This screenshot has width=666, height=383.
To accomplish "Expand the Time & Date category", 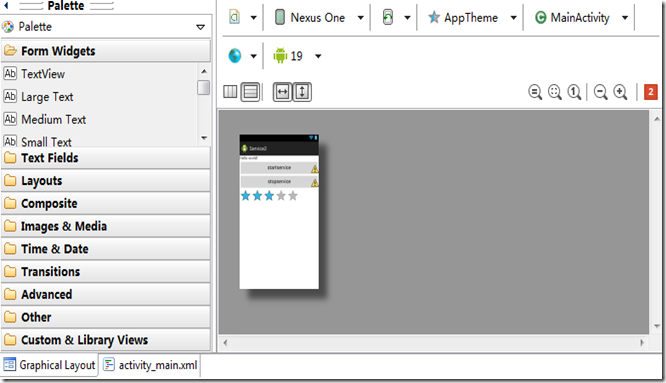I will tap(106, 249).
